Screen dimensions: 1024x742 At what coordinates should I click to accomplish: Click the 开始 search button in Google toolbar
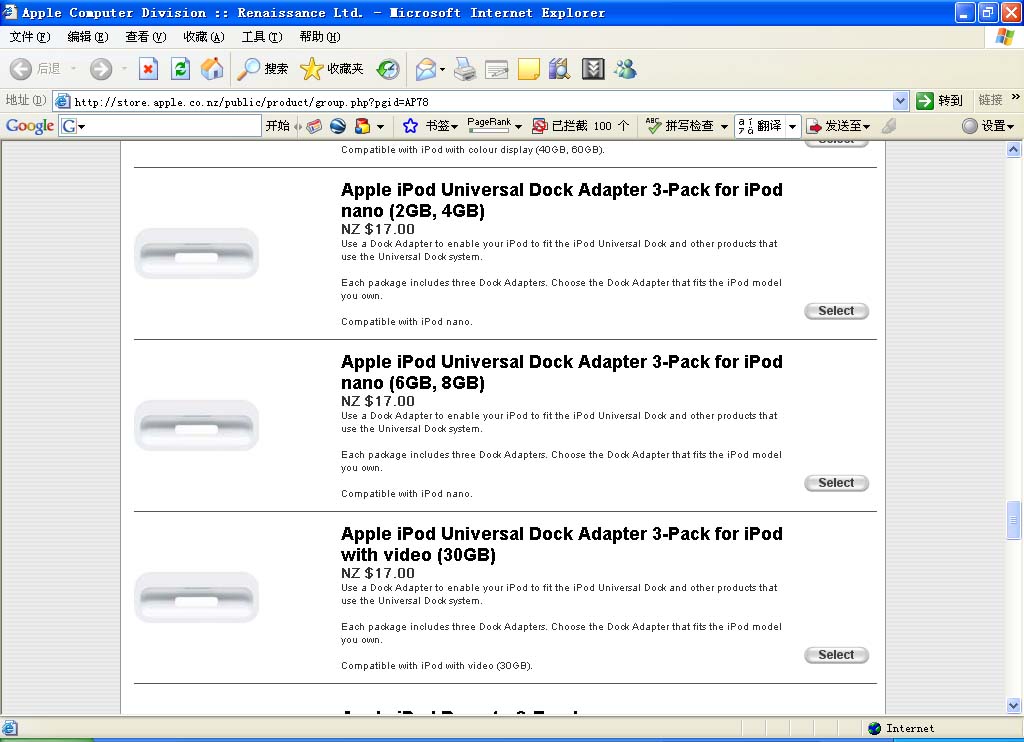pyautogui.click(x=278, y=125)
